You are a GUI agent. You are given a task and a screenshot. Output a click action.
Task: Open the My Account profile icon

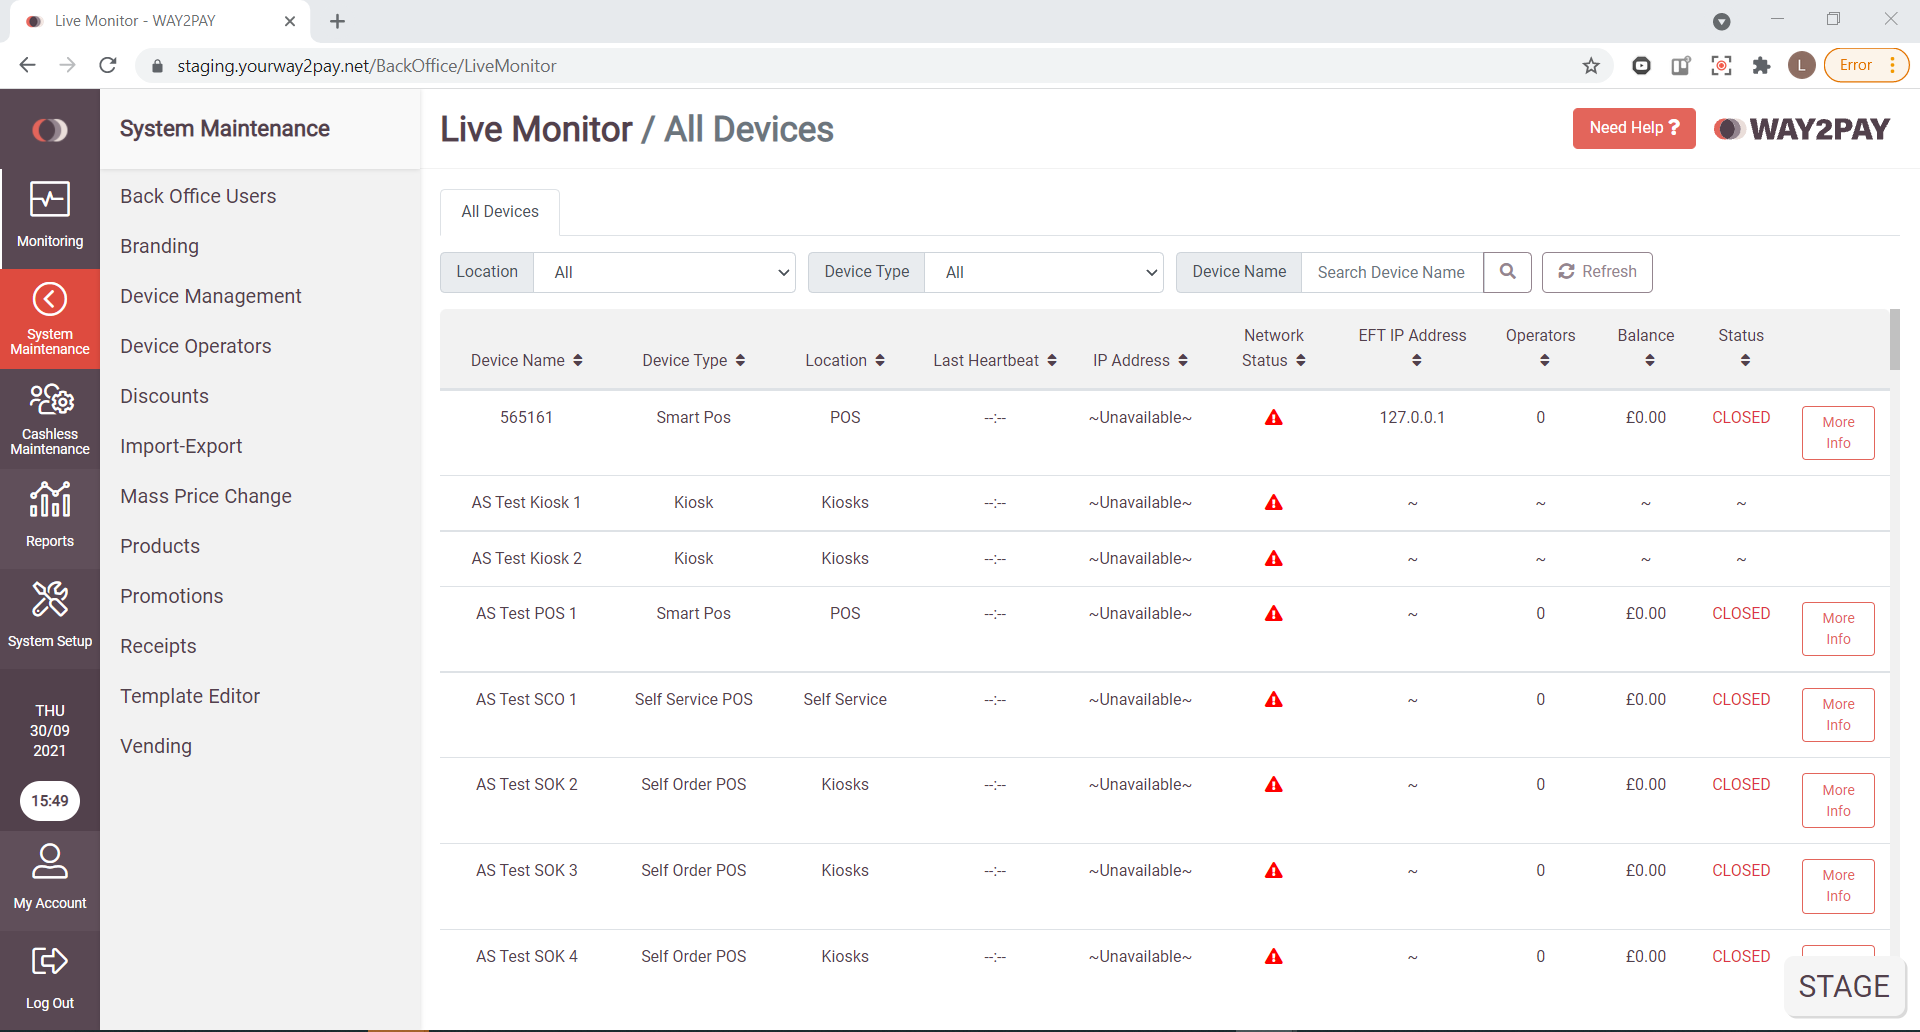50,861
